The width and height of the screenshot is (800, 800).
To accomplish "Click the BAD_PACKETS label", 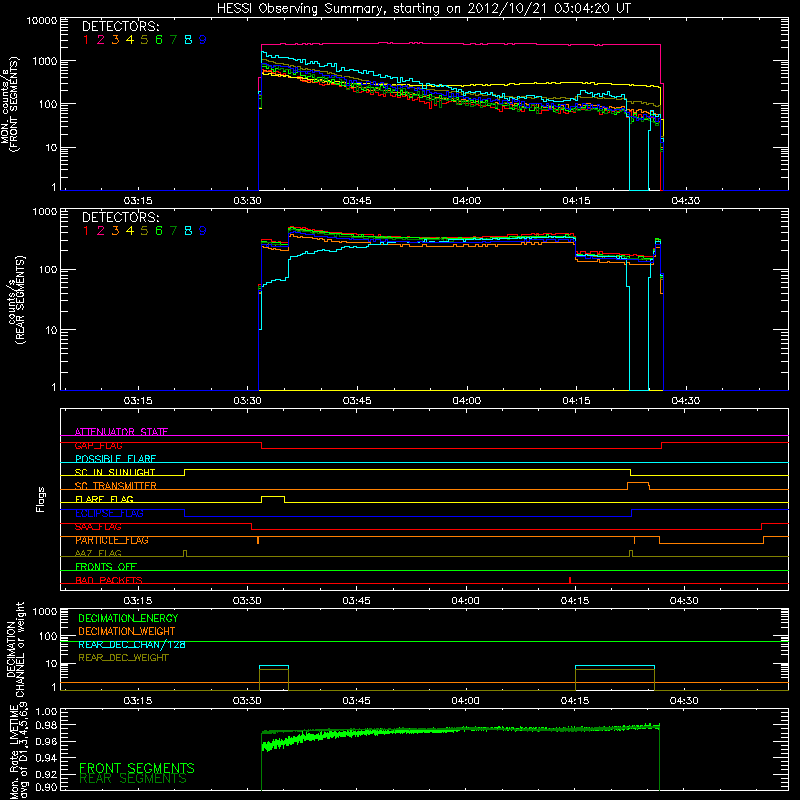I will click(109, 580).
